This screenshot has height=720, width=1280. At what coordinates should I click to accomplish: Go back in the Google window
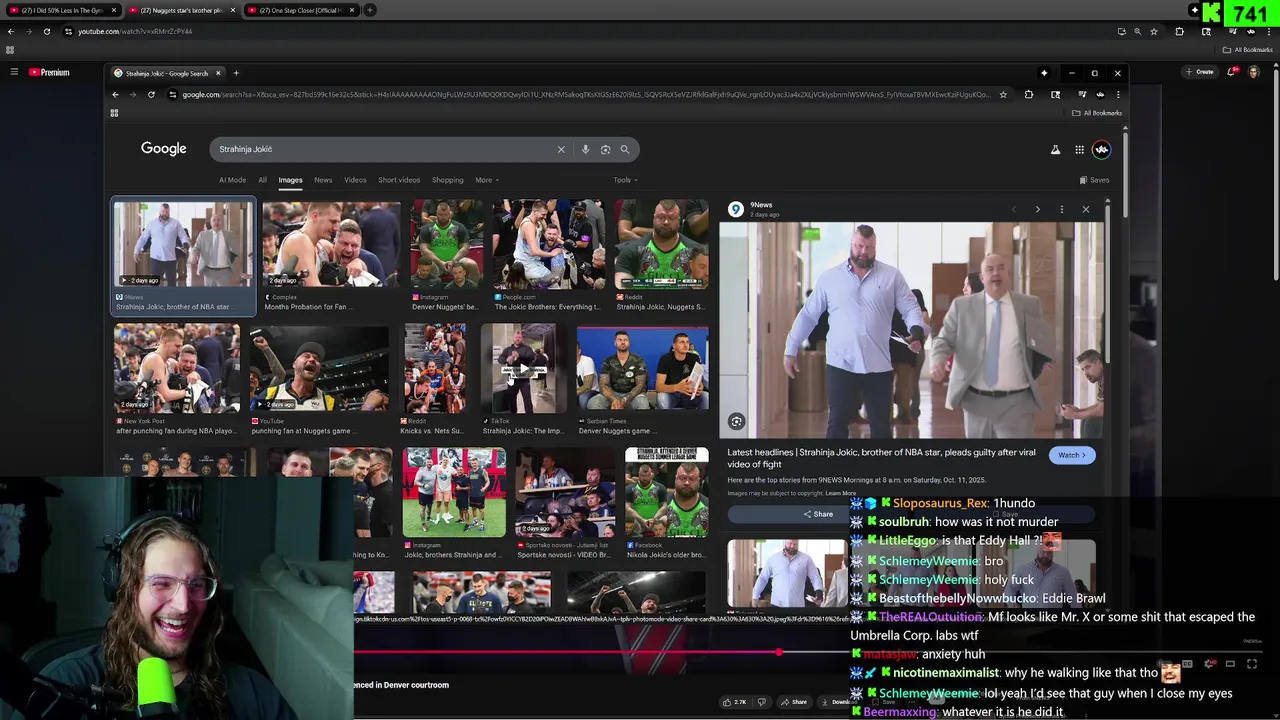pyautogui.click(x=115, y=94)
